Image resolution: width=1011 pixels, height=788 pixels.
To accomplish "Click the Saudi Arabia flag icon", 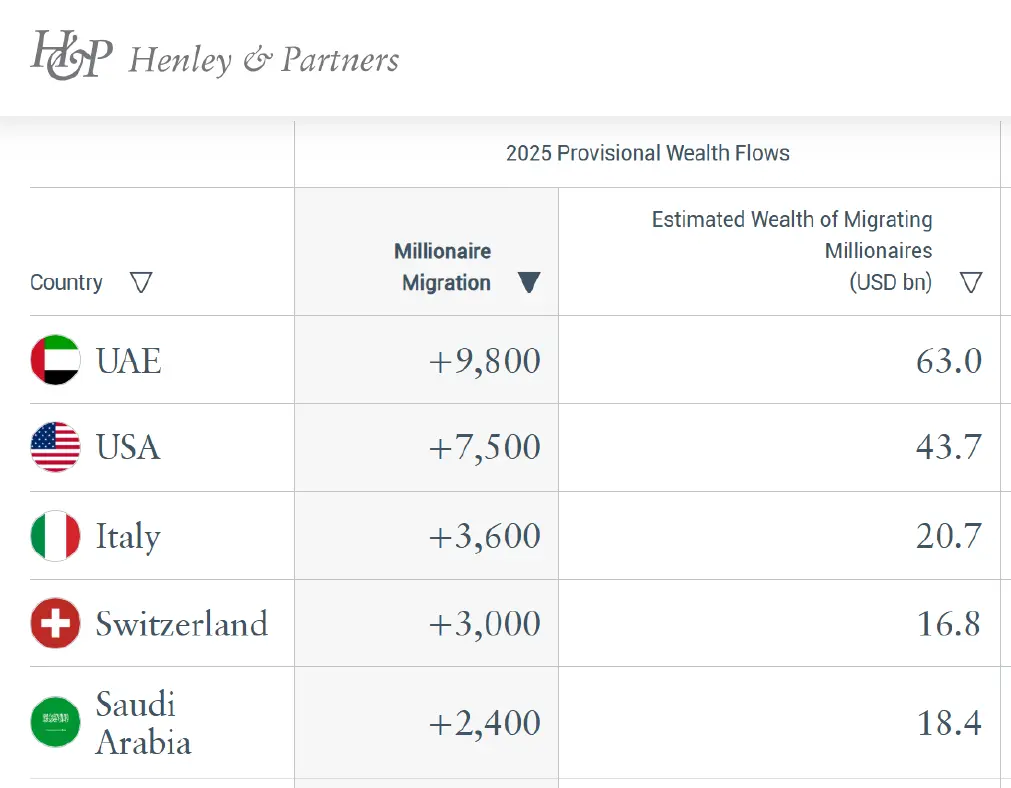I will [55, 722].
